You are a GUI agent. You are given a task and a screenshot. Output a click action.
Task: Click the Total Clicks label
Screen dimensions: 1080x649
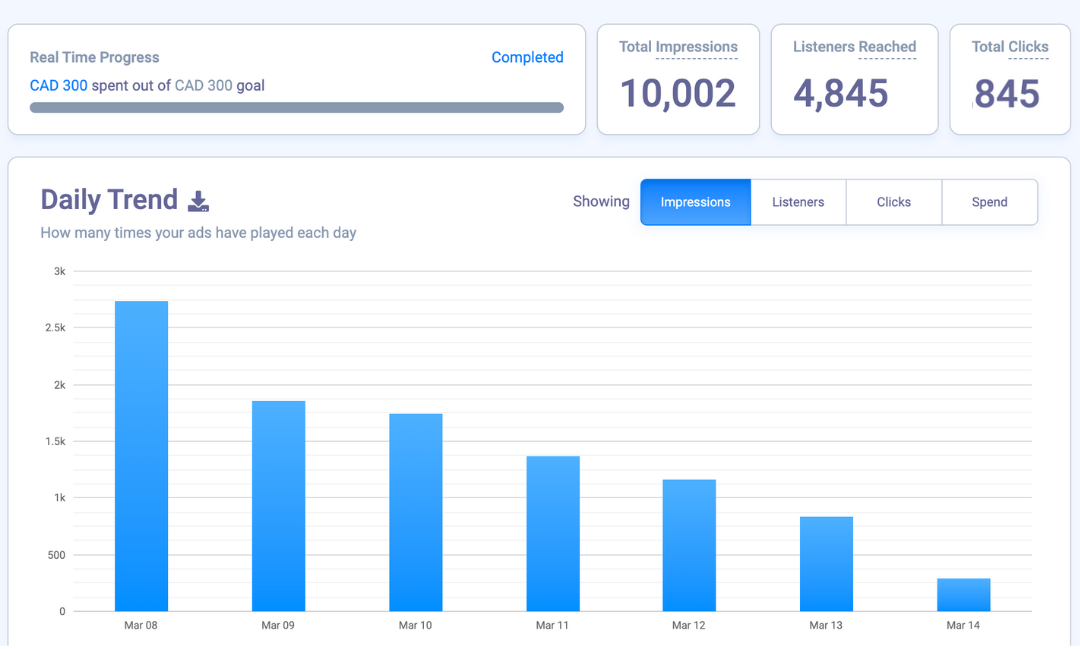coord(1009,47)
